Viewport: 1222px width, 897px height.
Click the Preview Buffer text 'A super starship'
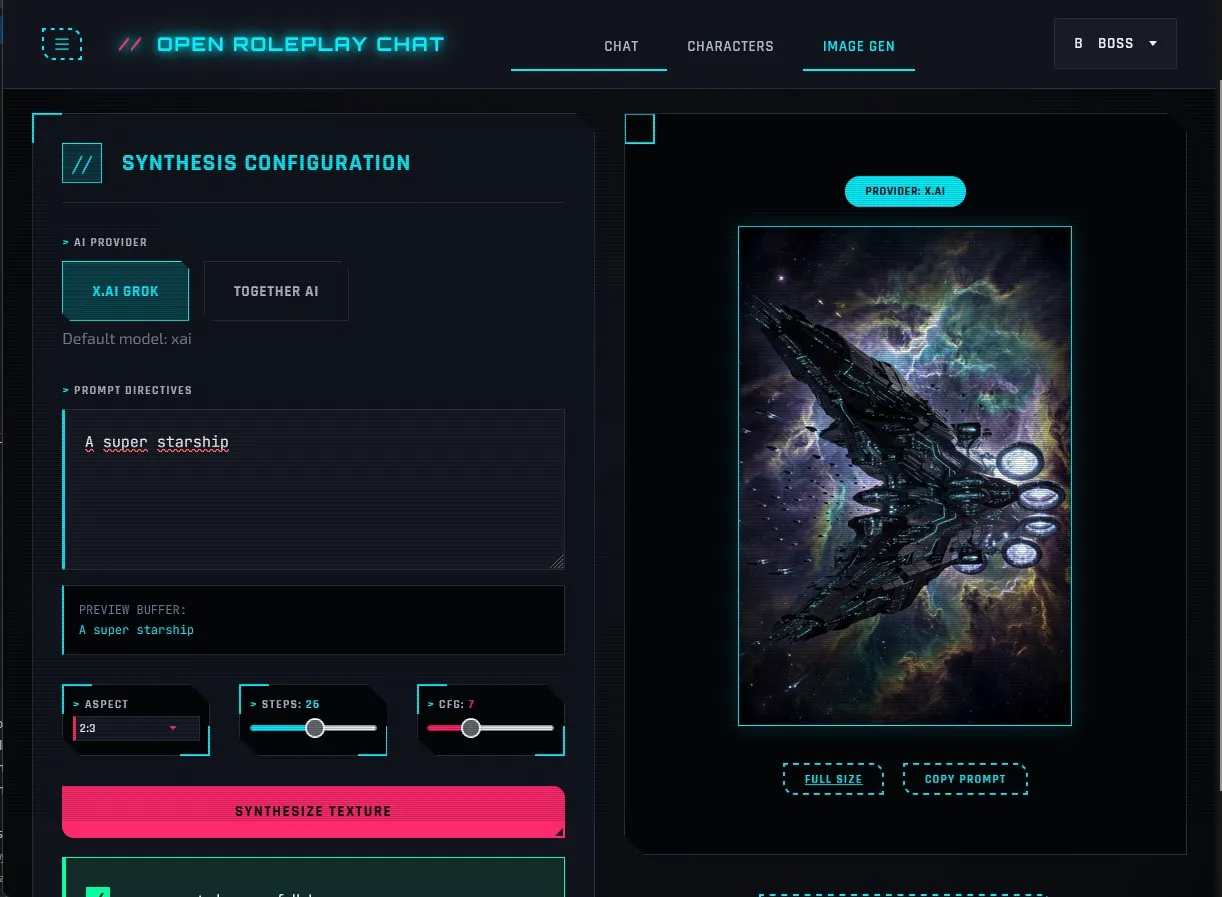136,630
